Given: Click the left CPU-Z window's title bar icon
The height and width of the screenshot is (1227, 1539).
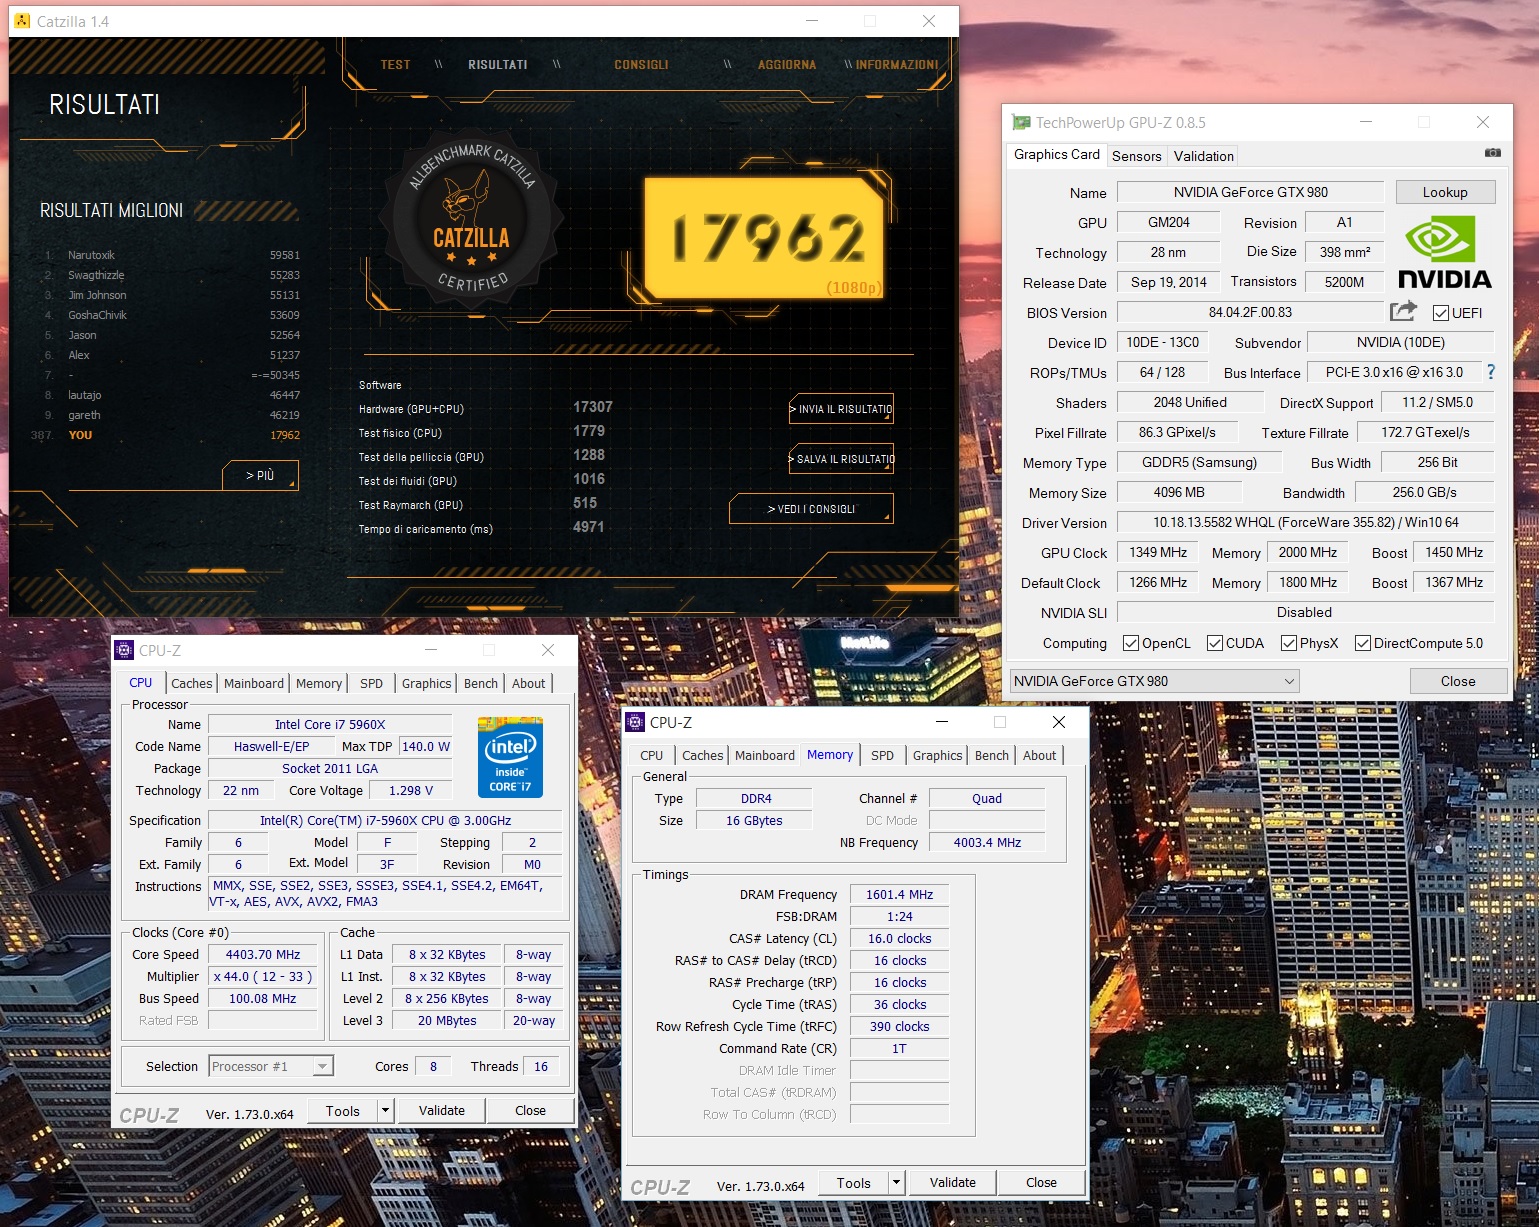Looking at the screenshot, I should click(124, 650).
